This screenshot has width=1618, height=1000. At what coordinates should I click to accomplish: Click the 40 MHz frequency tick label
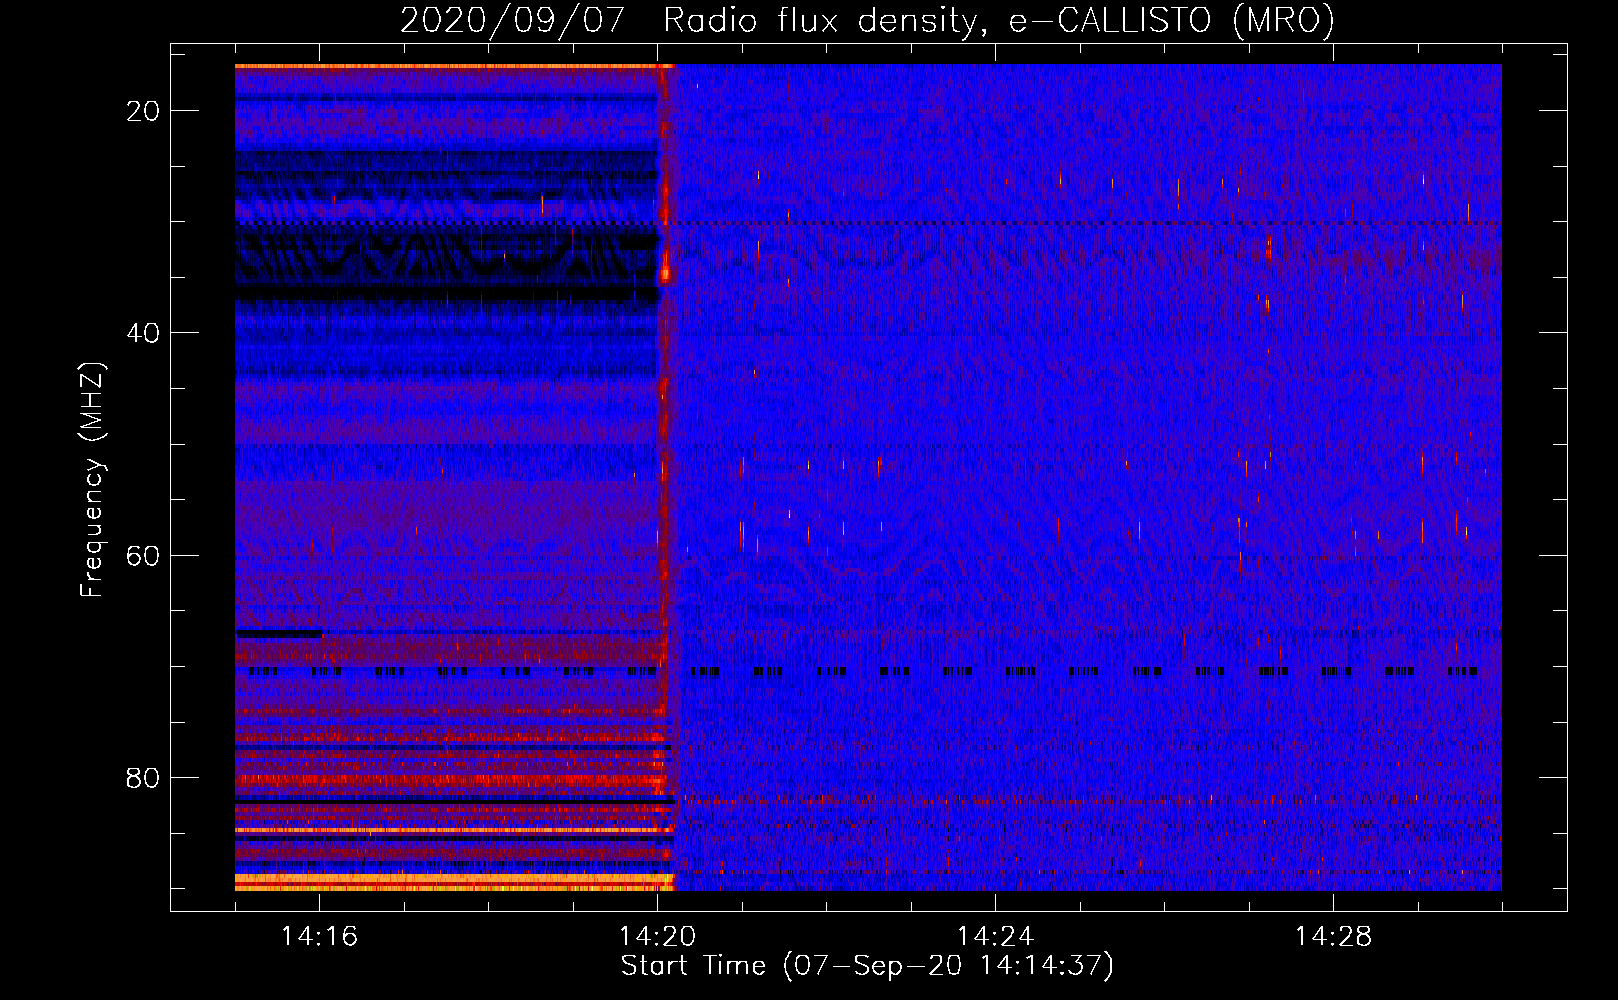143,333
